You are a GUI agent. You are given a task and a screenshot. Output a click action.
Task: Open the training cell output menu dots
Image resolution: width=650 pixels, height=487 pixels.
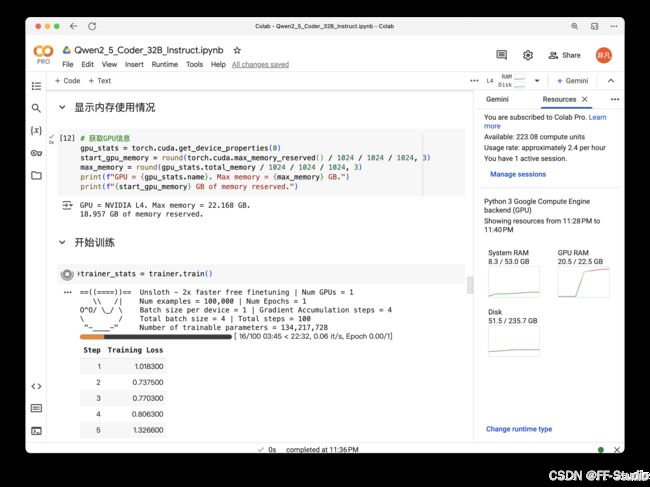68,292
